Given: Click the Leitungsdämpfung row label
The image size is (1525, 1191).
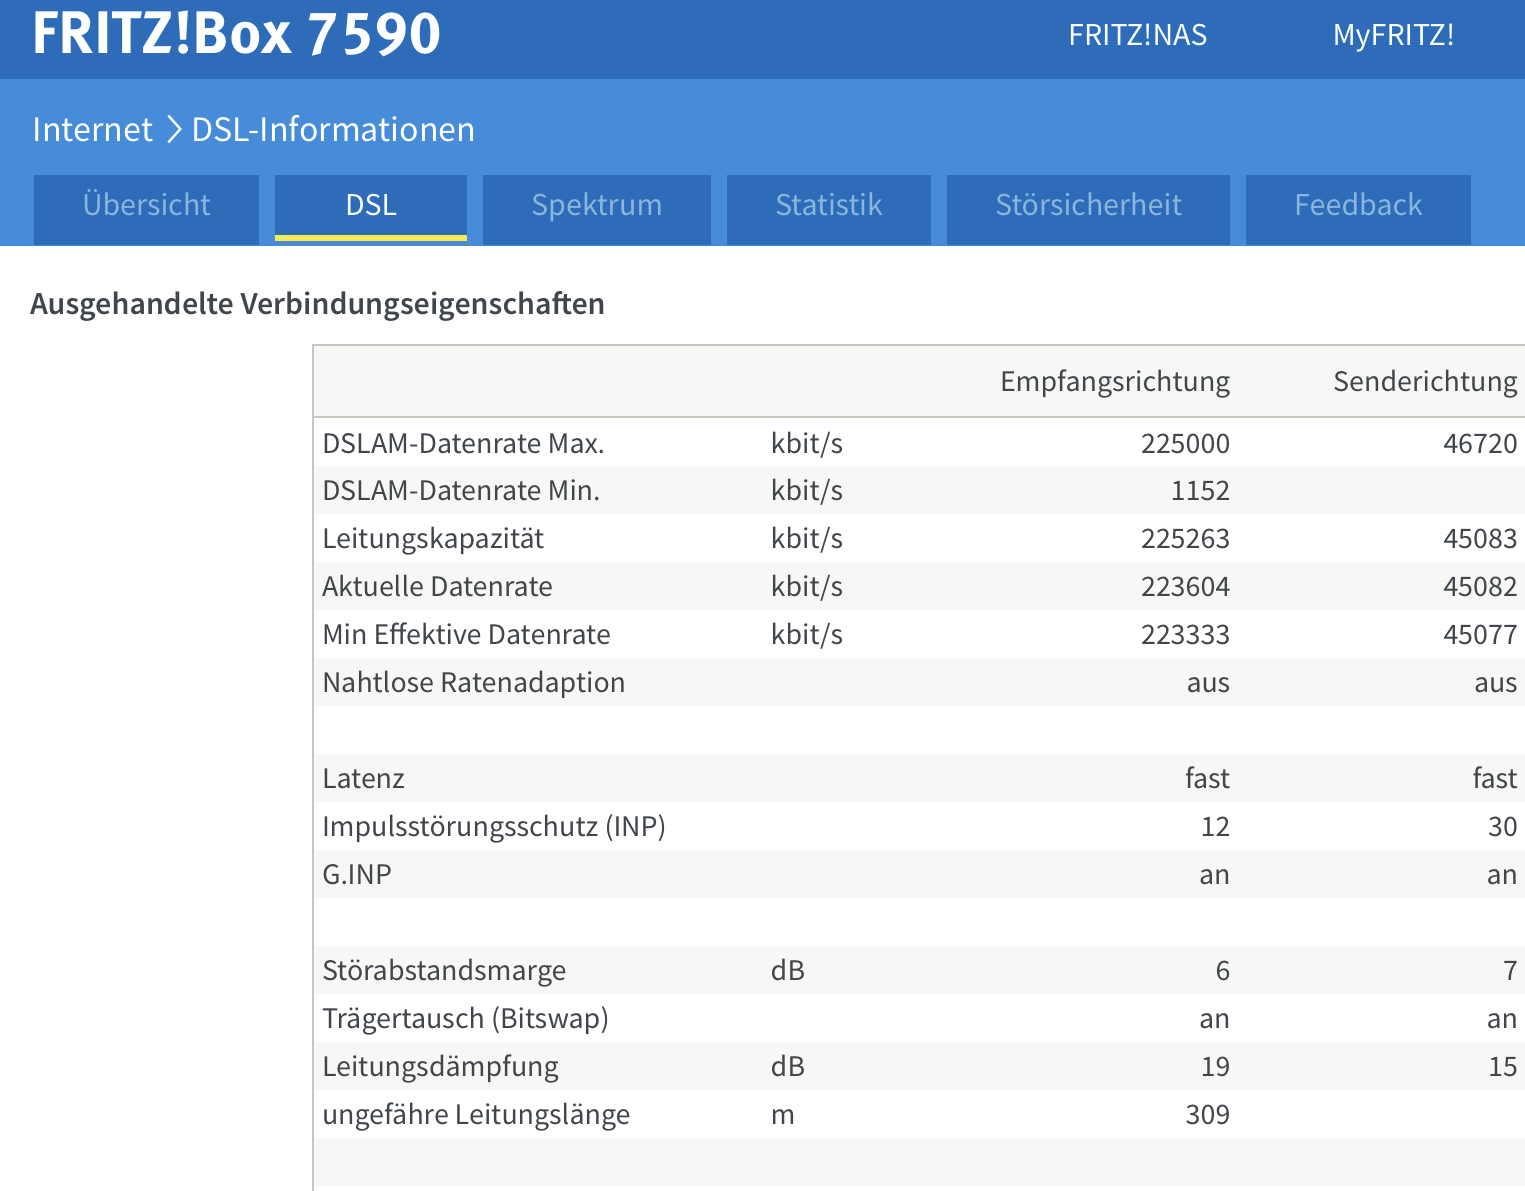Looking at the screenshot, I should point(440,1067).
